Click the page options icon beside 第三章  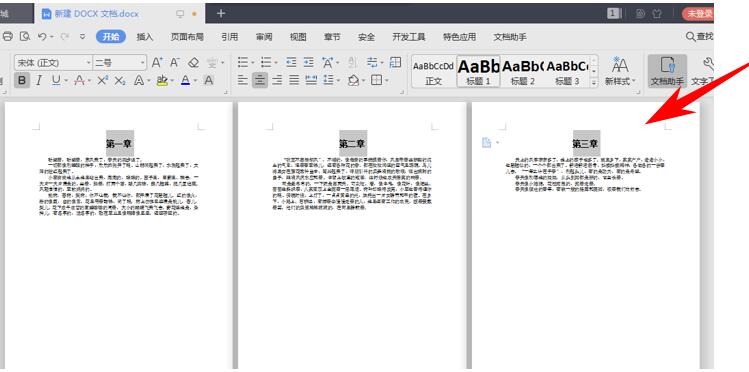pos(486,142)
